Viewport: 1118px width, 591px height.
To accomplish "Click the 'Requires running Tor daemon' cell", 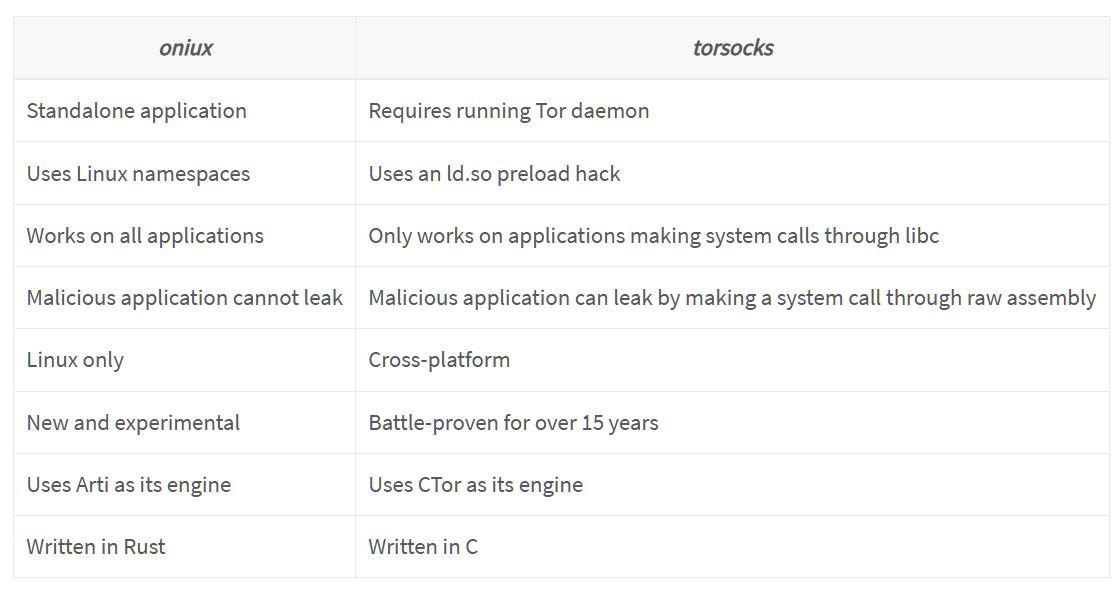I will click(508, 111).
